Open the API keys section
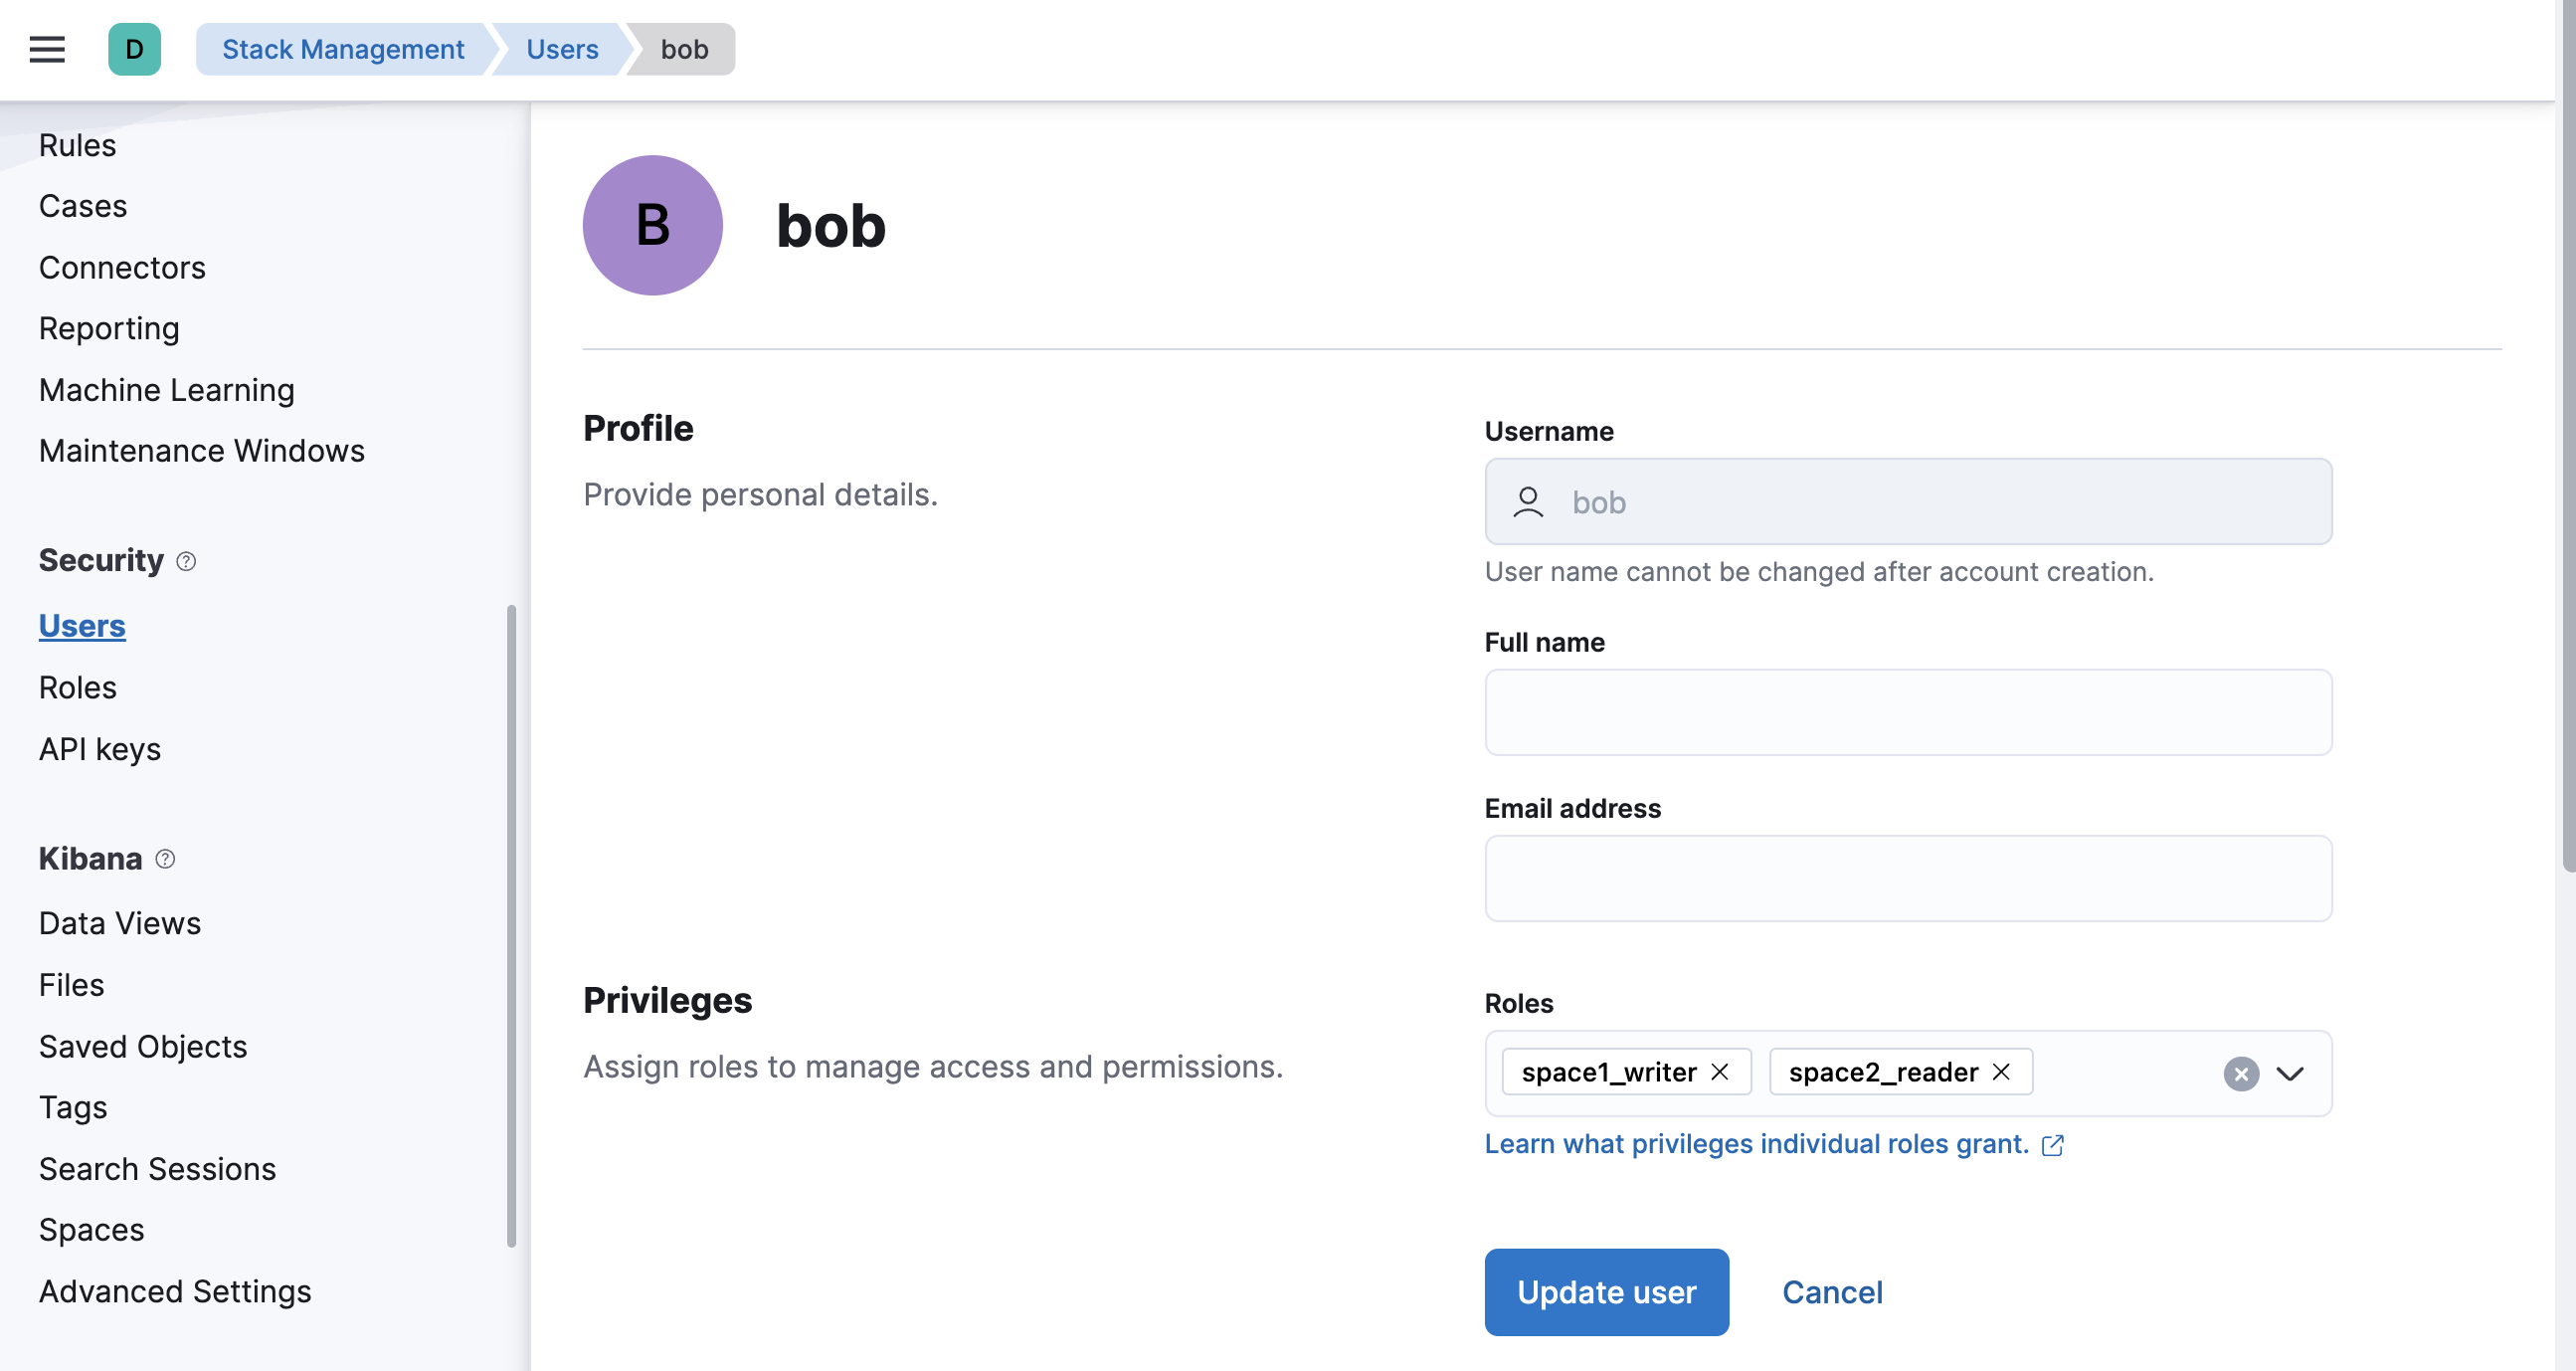Image resolution: width=2576 pixels, height=1371 pixels. [99, 748]
